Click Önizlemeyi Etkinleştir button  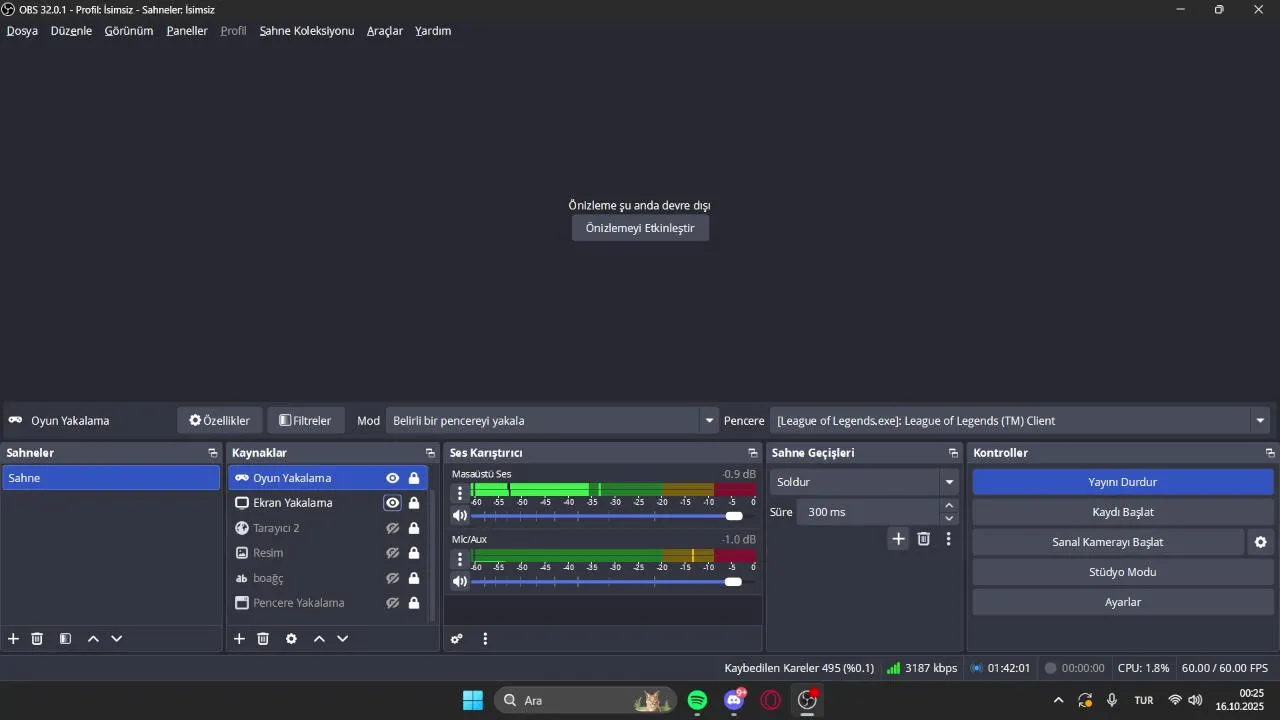point(640,228)
